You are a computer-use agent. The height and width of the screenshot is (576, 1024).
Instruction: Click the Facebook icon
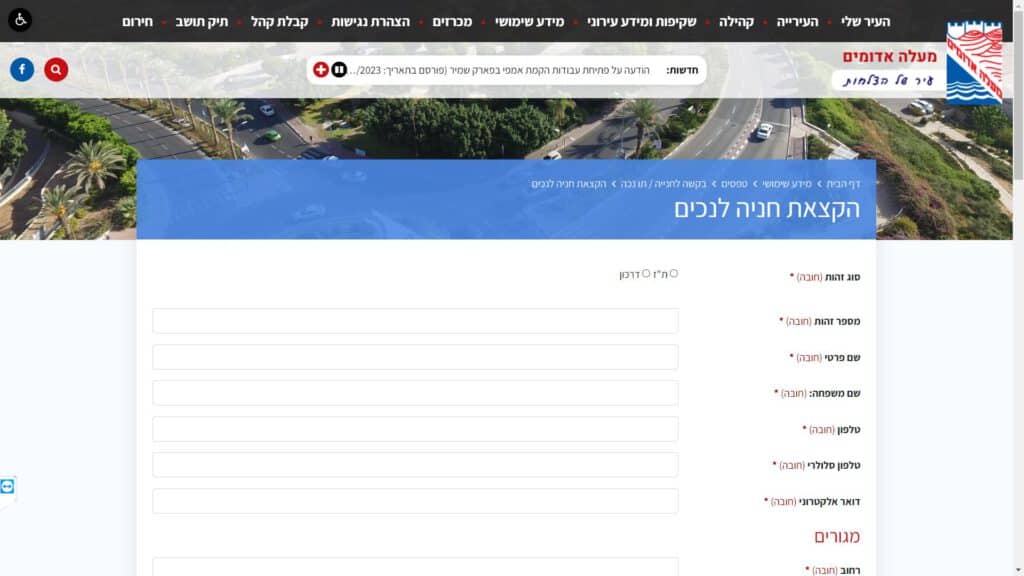click(22, 69)
